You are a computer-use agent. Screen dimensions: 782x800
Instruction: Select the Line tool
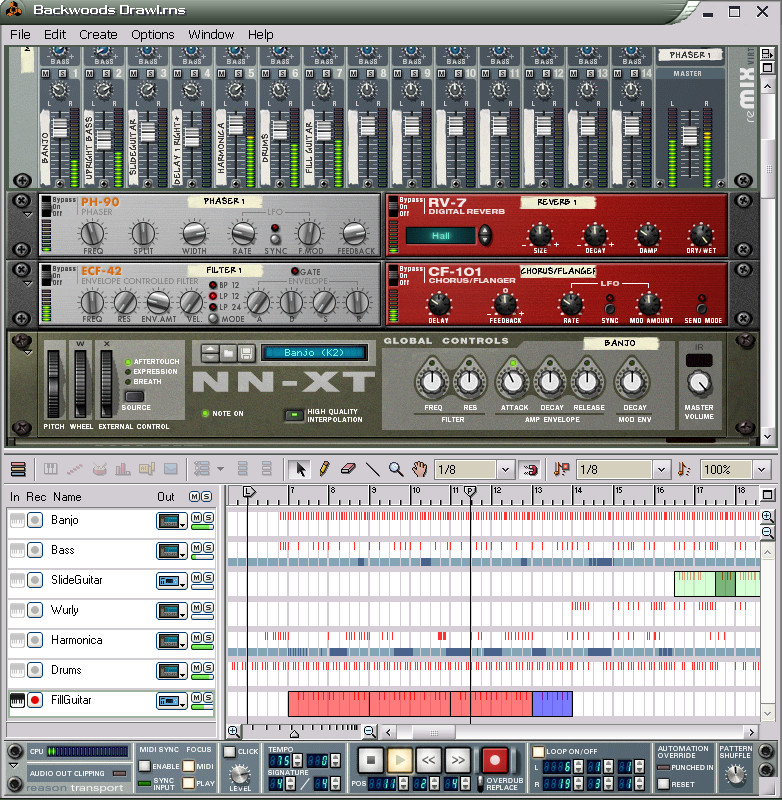tap(372, 469)
